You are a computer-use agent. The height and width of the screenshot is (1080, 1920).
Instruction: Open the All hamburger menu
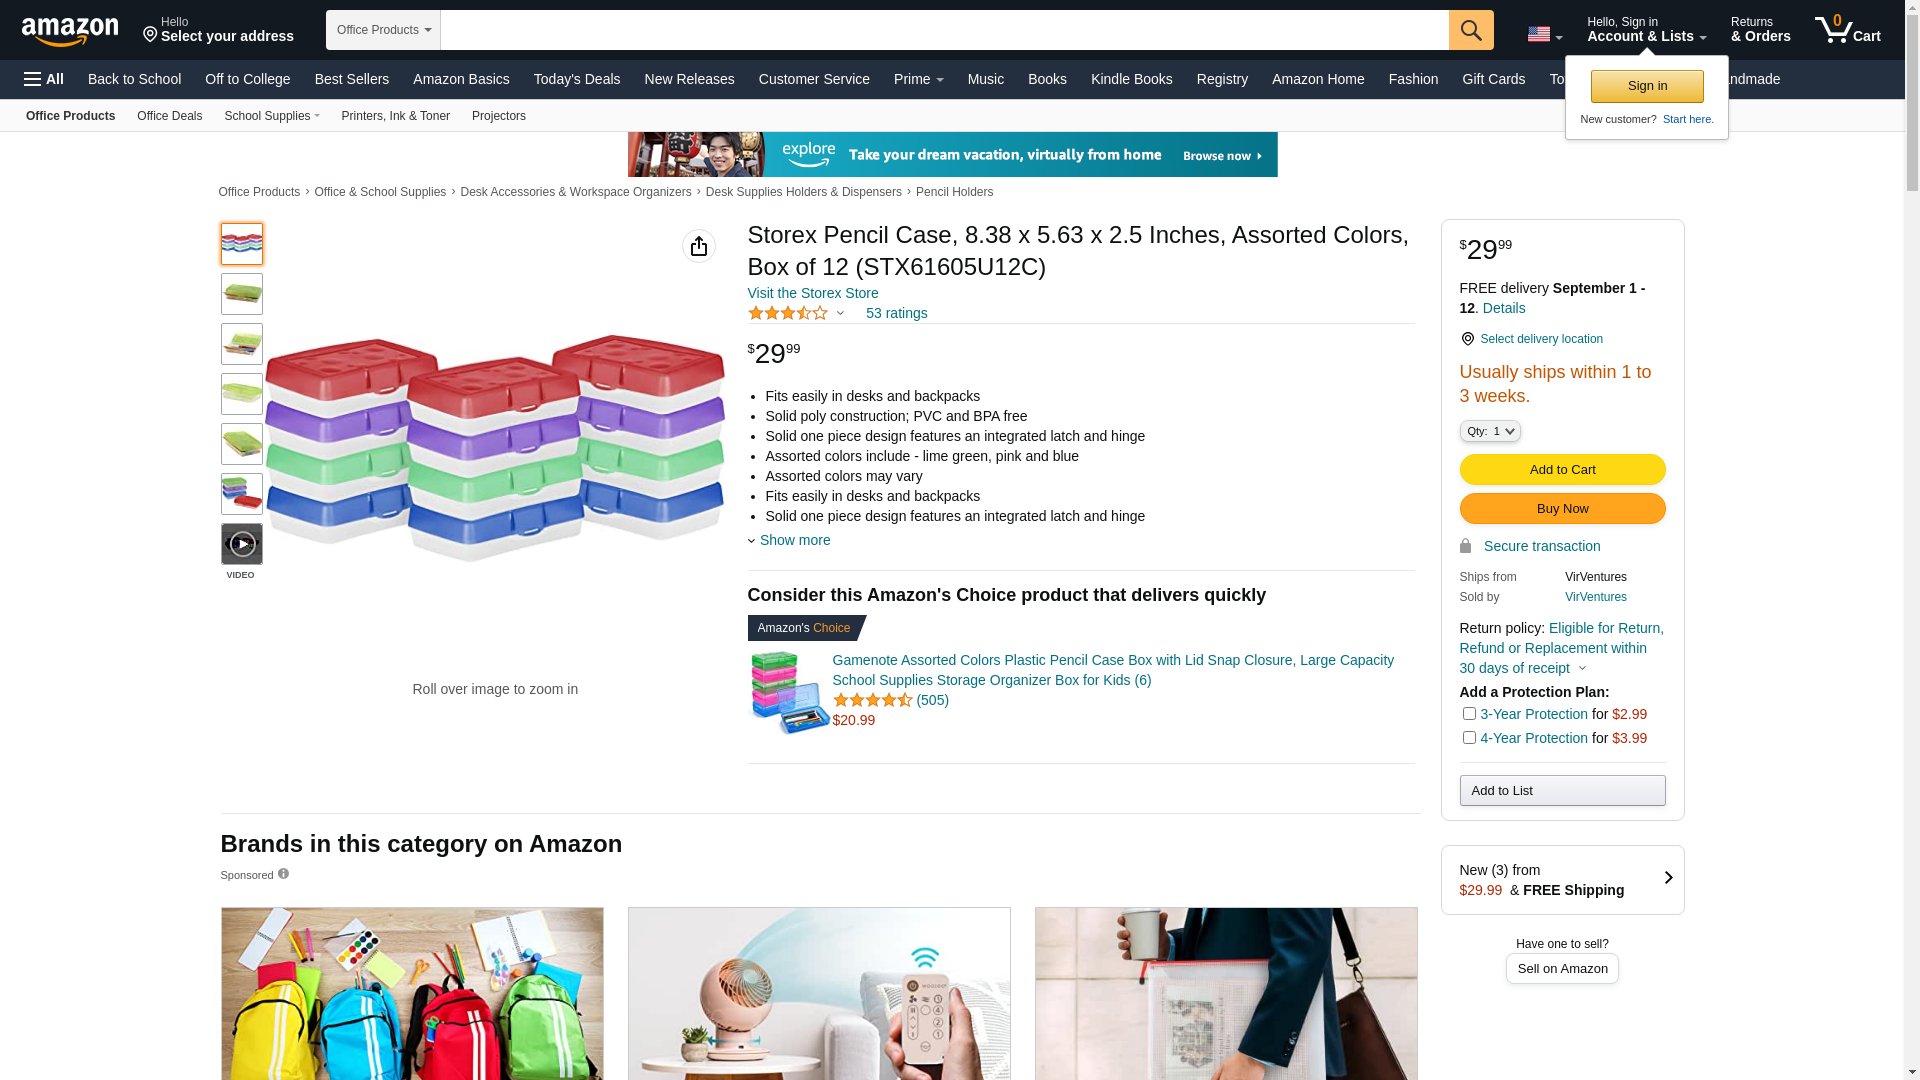(44, 79)
